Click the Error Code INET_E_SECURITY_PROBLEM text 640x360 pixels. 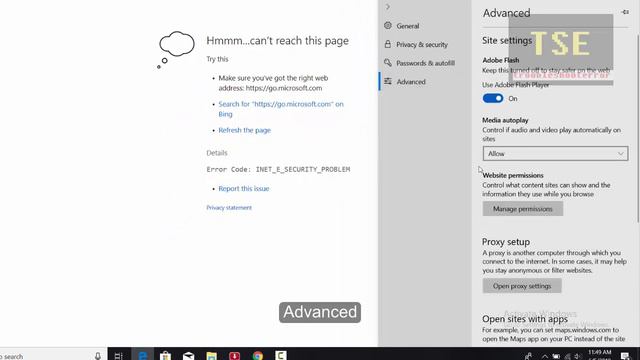pos(278,169)
